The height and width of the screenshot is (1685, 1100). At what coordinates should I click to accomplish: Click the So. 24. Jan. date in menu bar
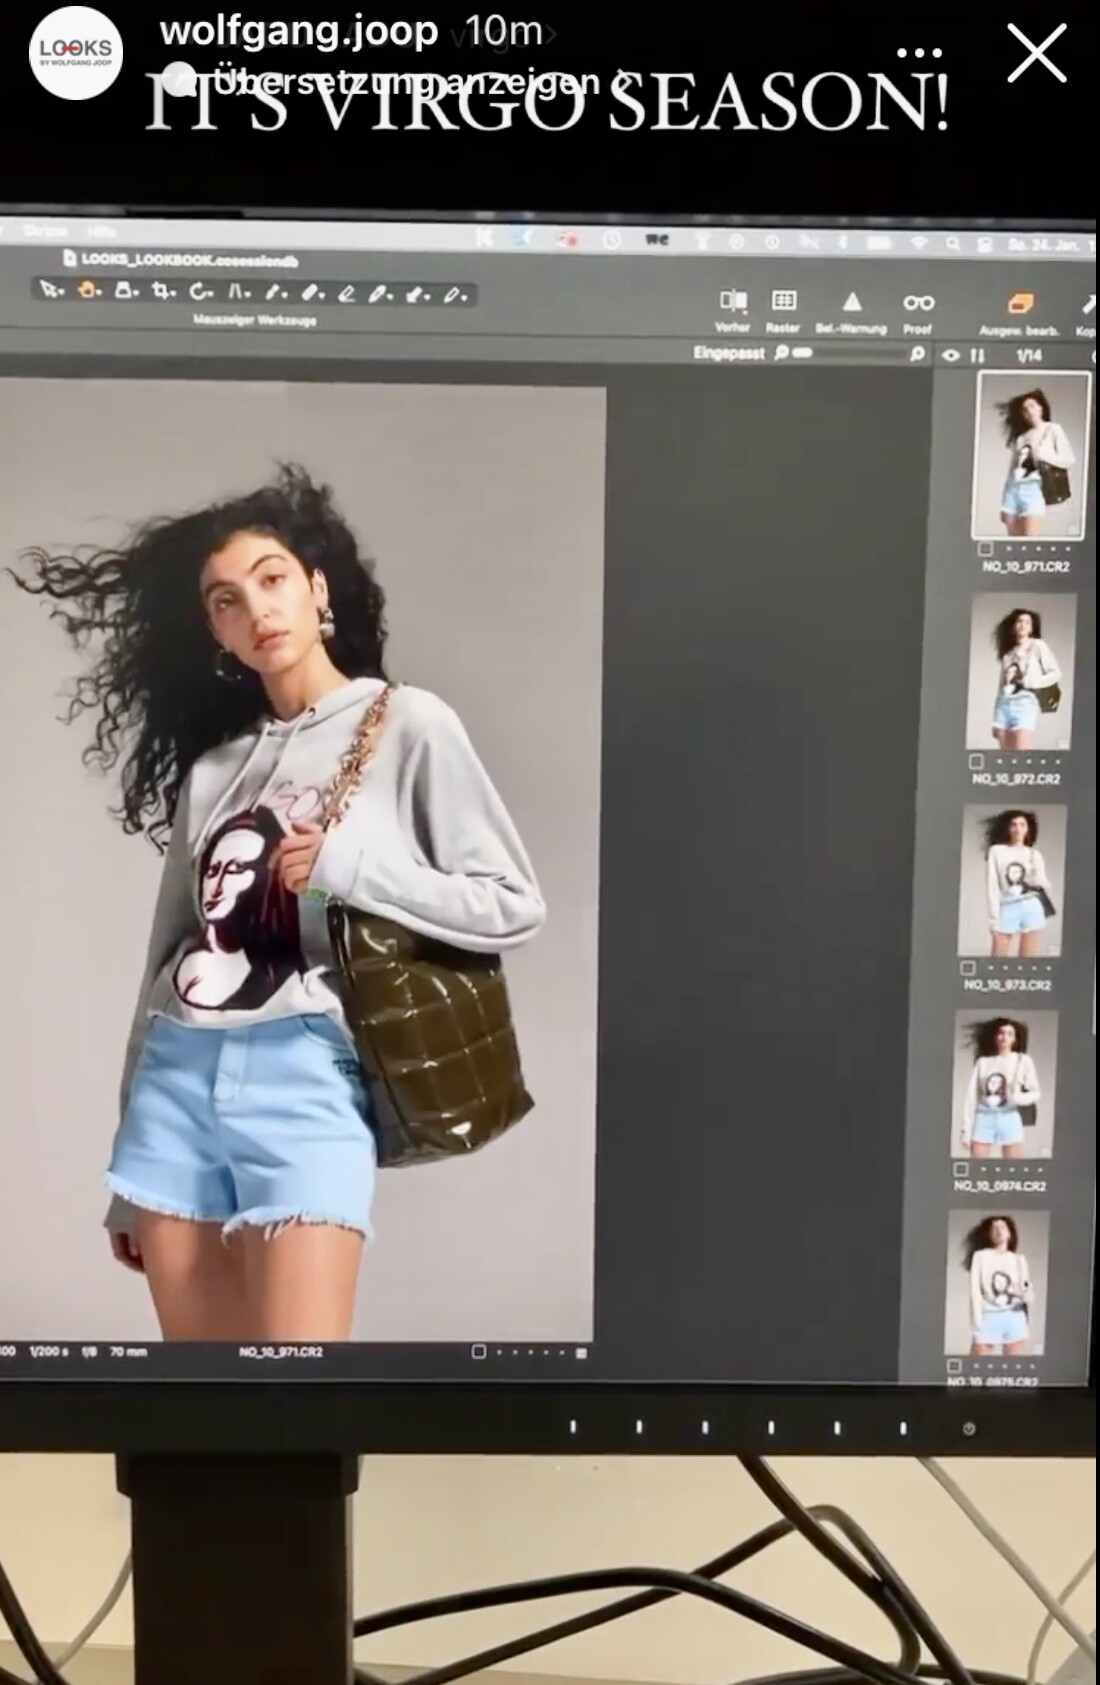1043,245
